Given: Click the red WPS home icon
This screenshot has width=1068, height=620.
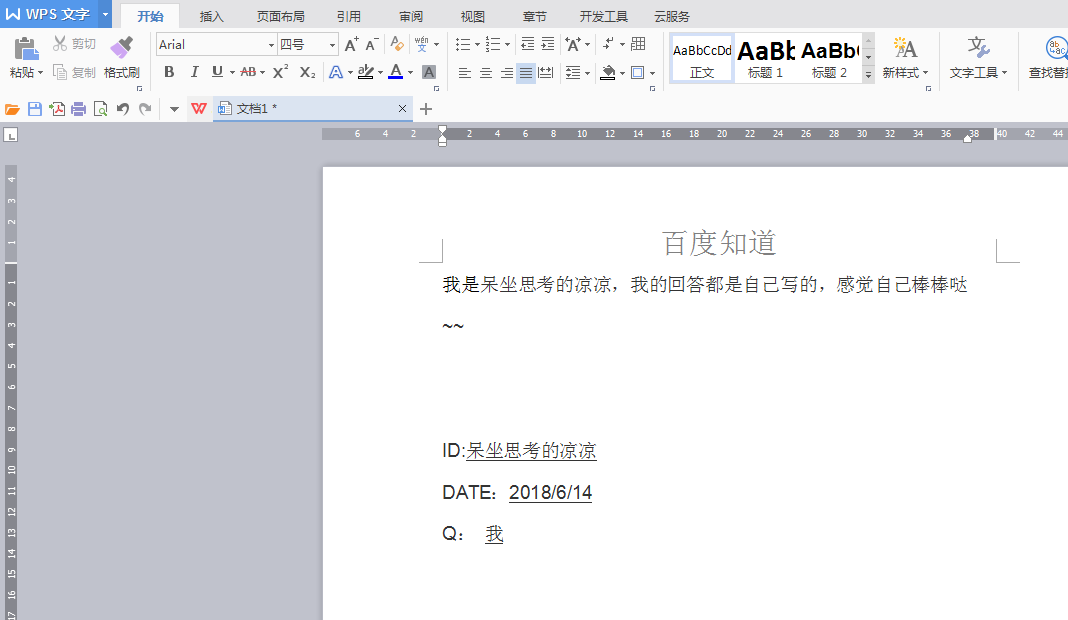Looking at the screenshot, I should tap(199, 109).
